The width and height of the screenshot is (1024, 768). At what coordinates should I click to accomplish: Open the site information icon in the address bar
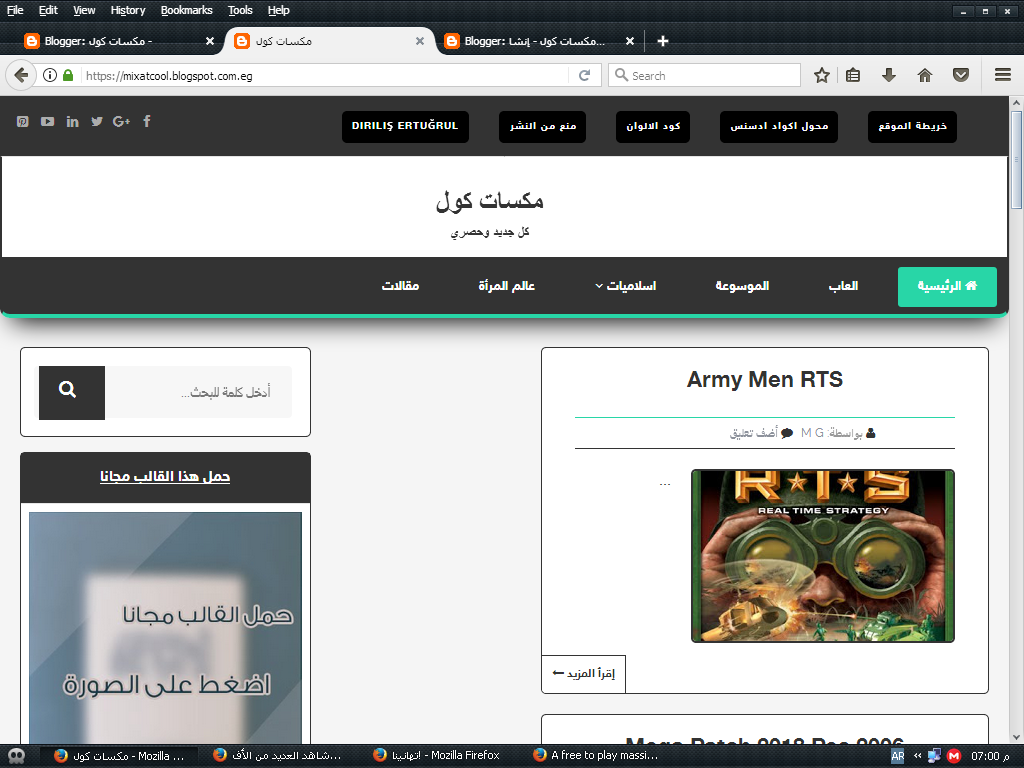pyautogui.click(x=50, y=75)
